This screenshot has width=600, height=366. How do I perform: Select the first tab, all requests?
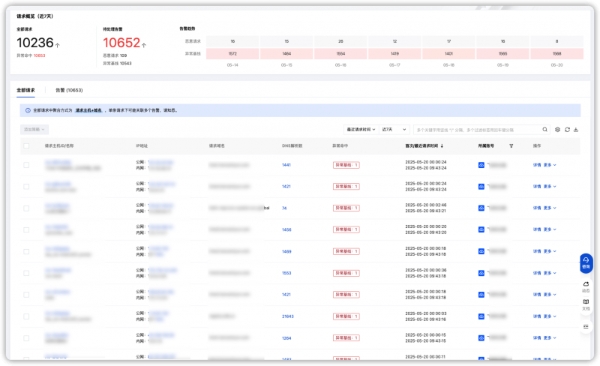[x=26, y=90]
